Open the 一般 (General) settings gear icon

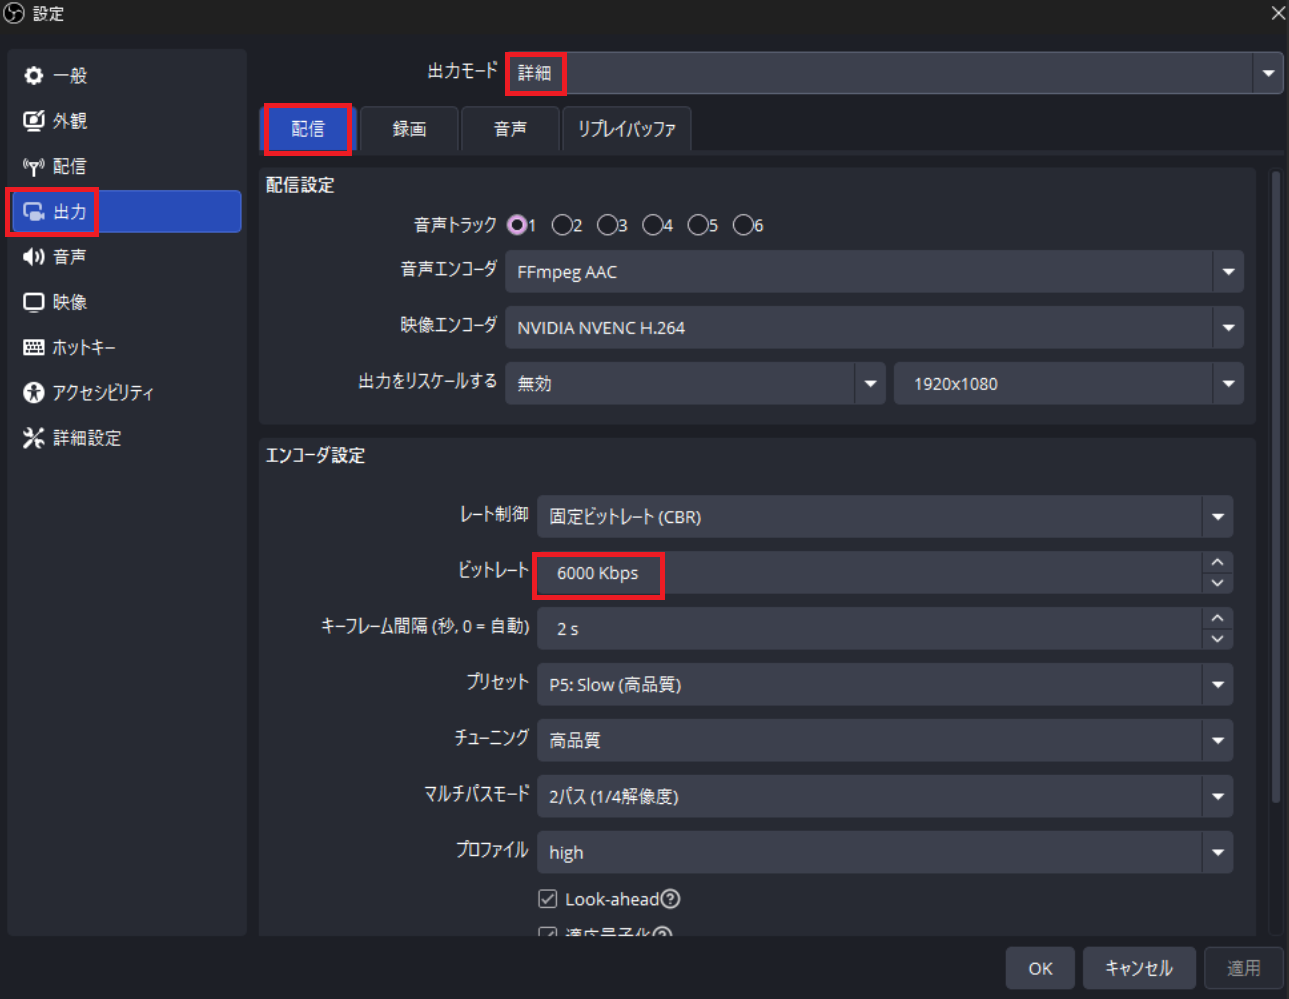pos(34,76)
